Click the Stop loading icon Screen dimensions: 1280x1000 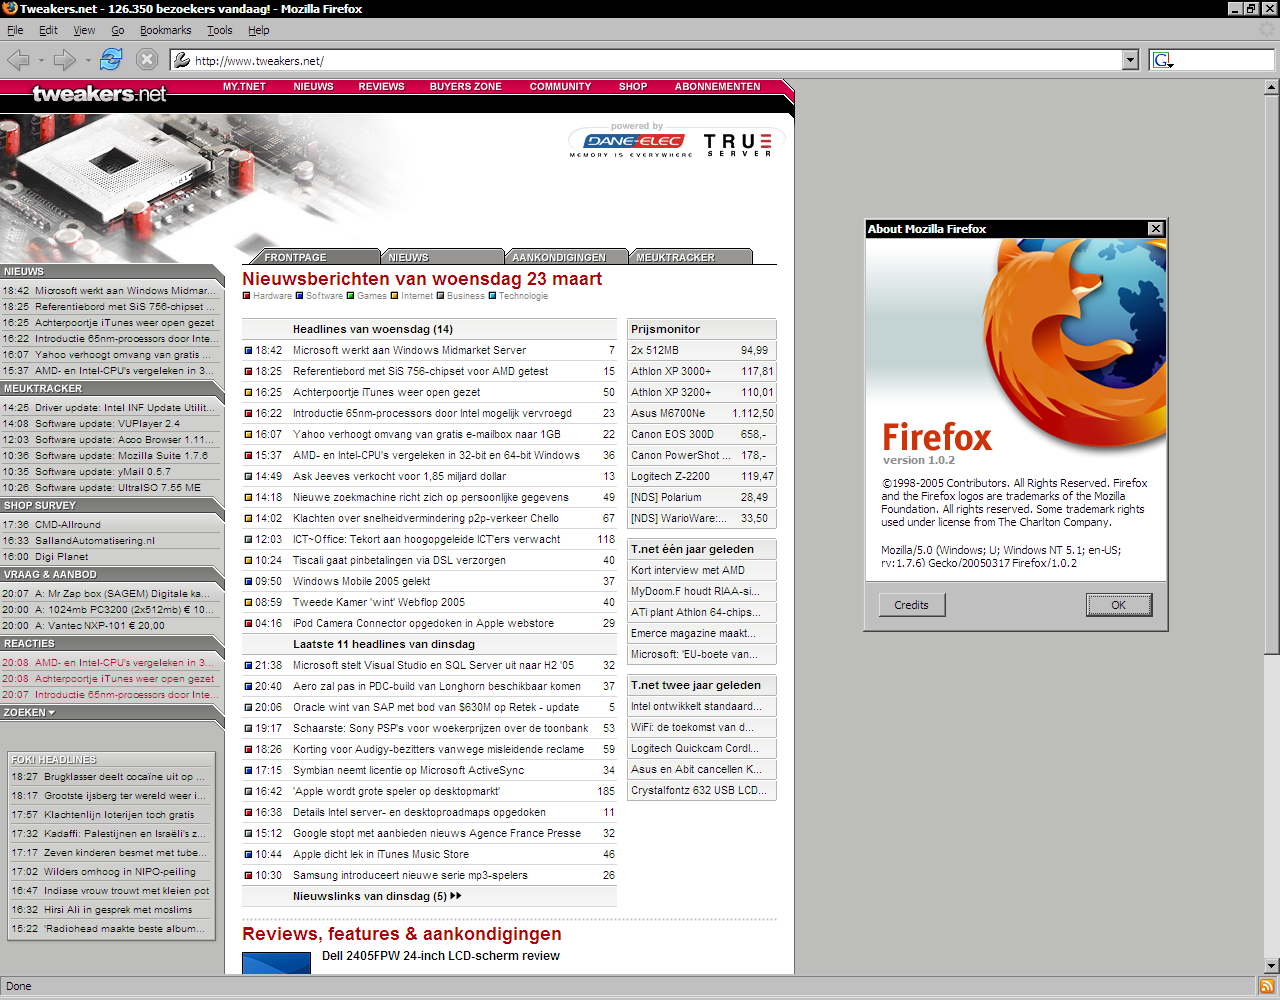click(x=146, y=59)
